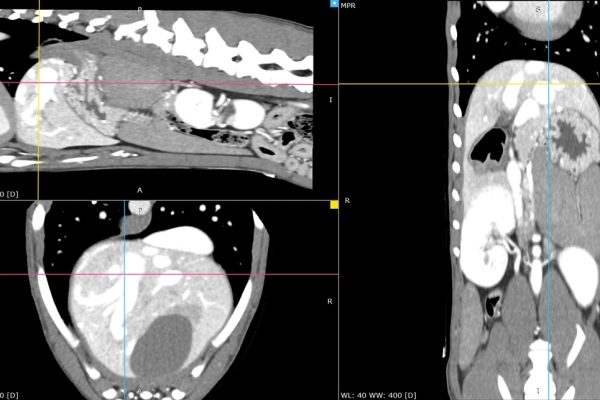
Task: Click the crosshair intersection in sagittal view
Action: pyautogui.click(x=38, y=83)
